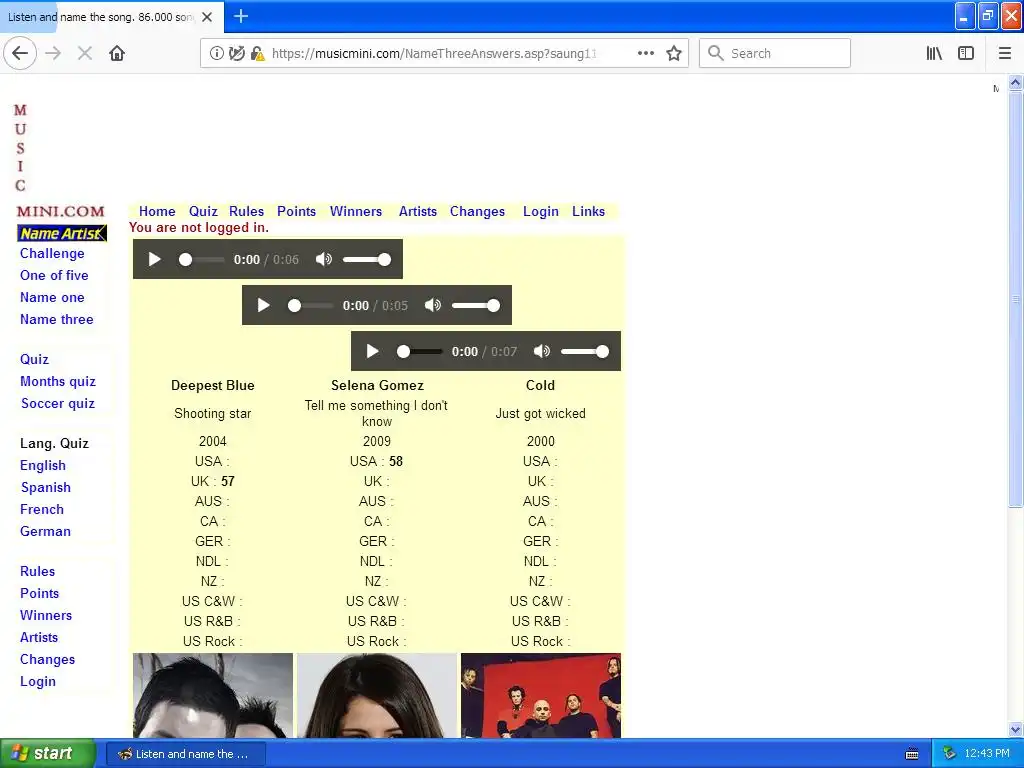Play the second audio clip (0:05)
1024x768 pixels.
click(264, 305)
